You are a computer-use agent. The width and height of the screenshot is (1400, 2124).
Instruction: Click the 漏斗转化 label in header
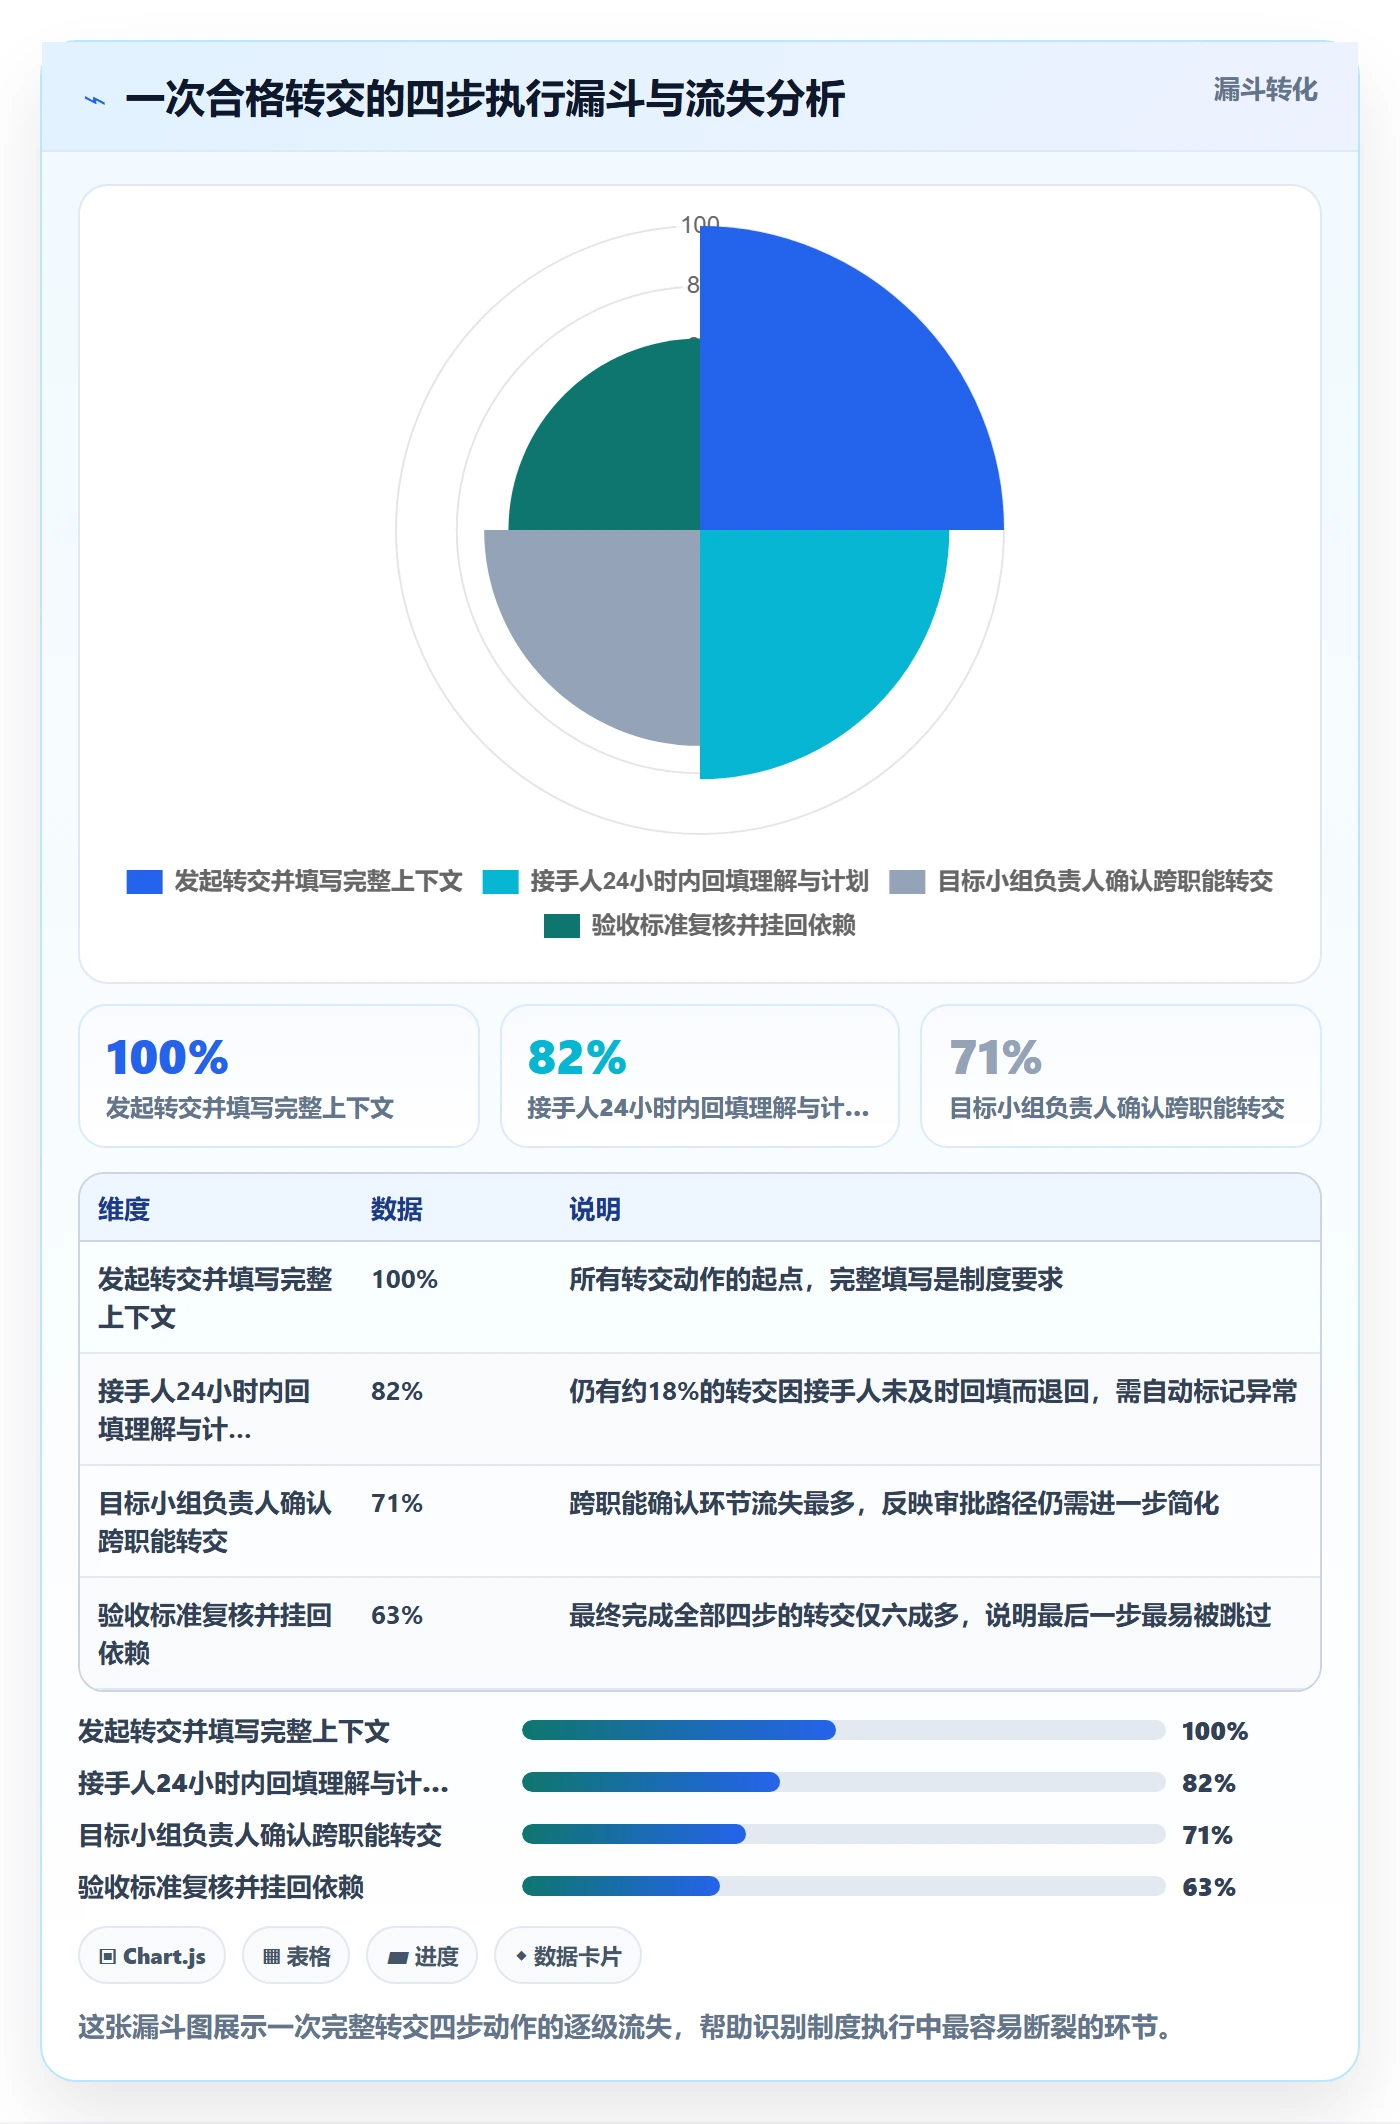click(x=1265, y=90)
